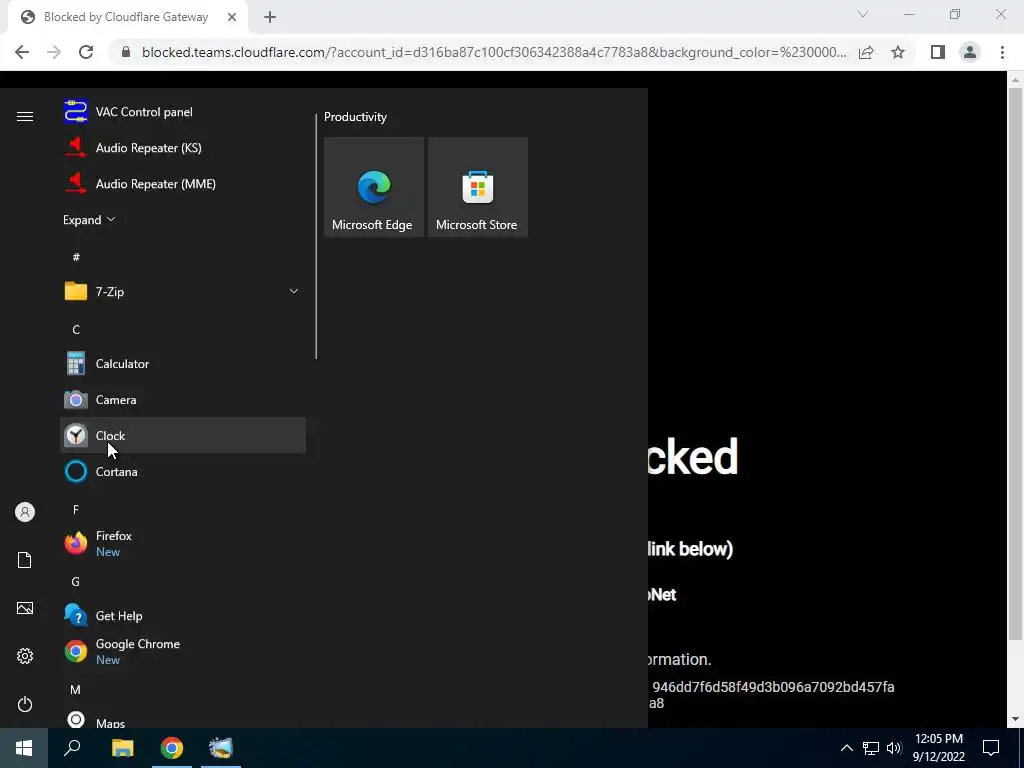Go back in Chrome
This screenshot has height=768, width=1024.
coord(22,52)
